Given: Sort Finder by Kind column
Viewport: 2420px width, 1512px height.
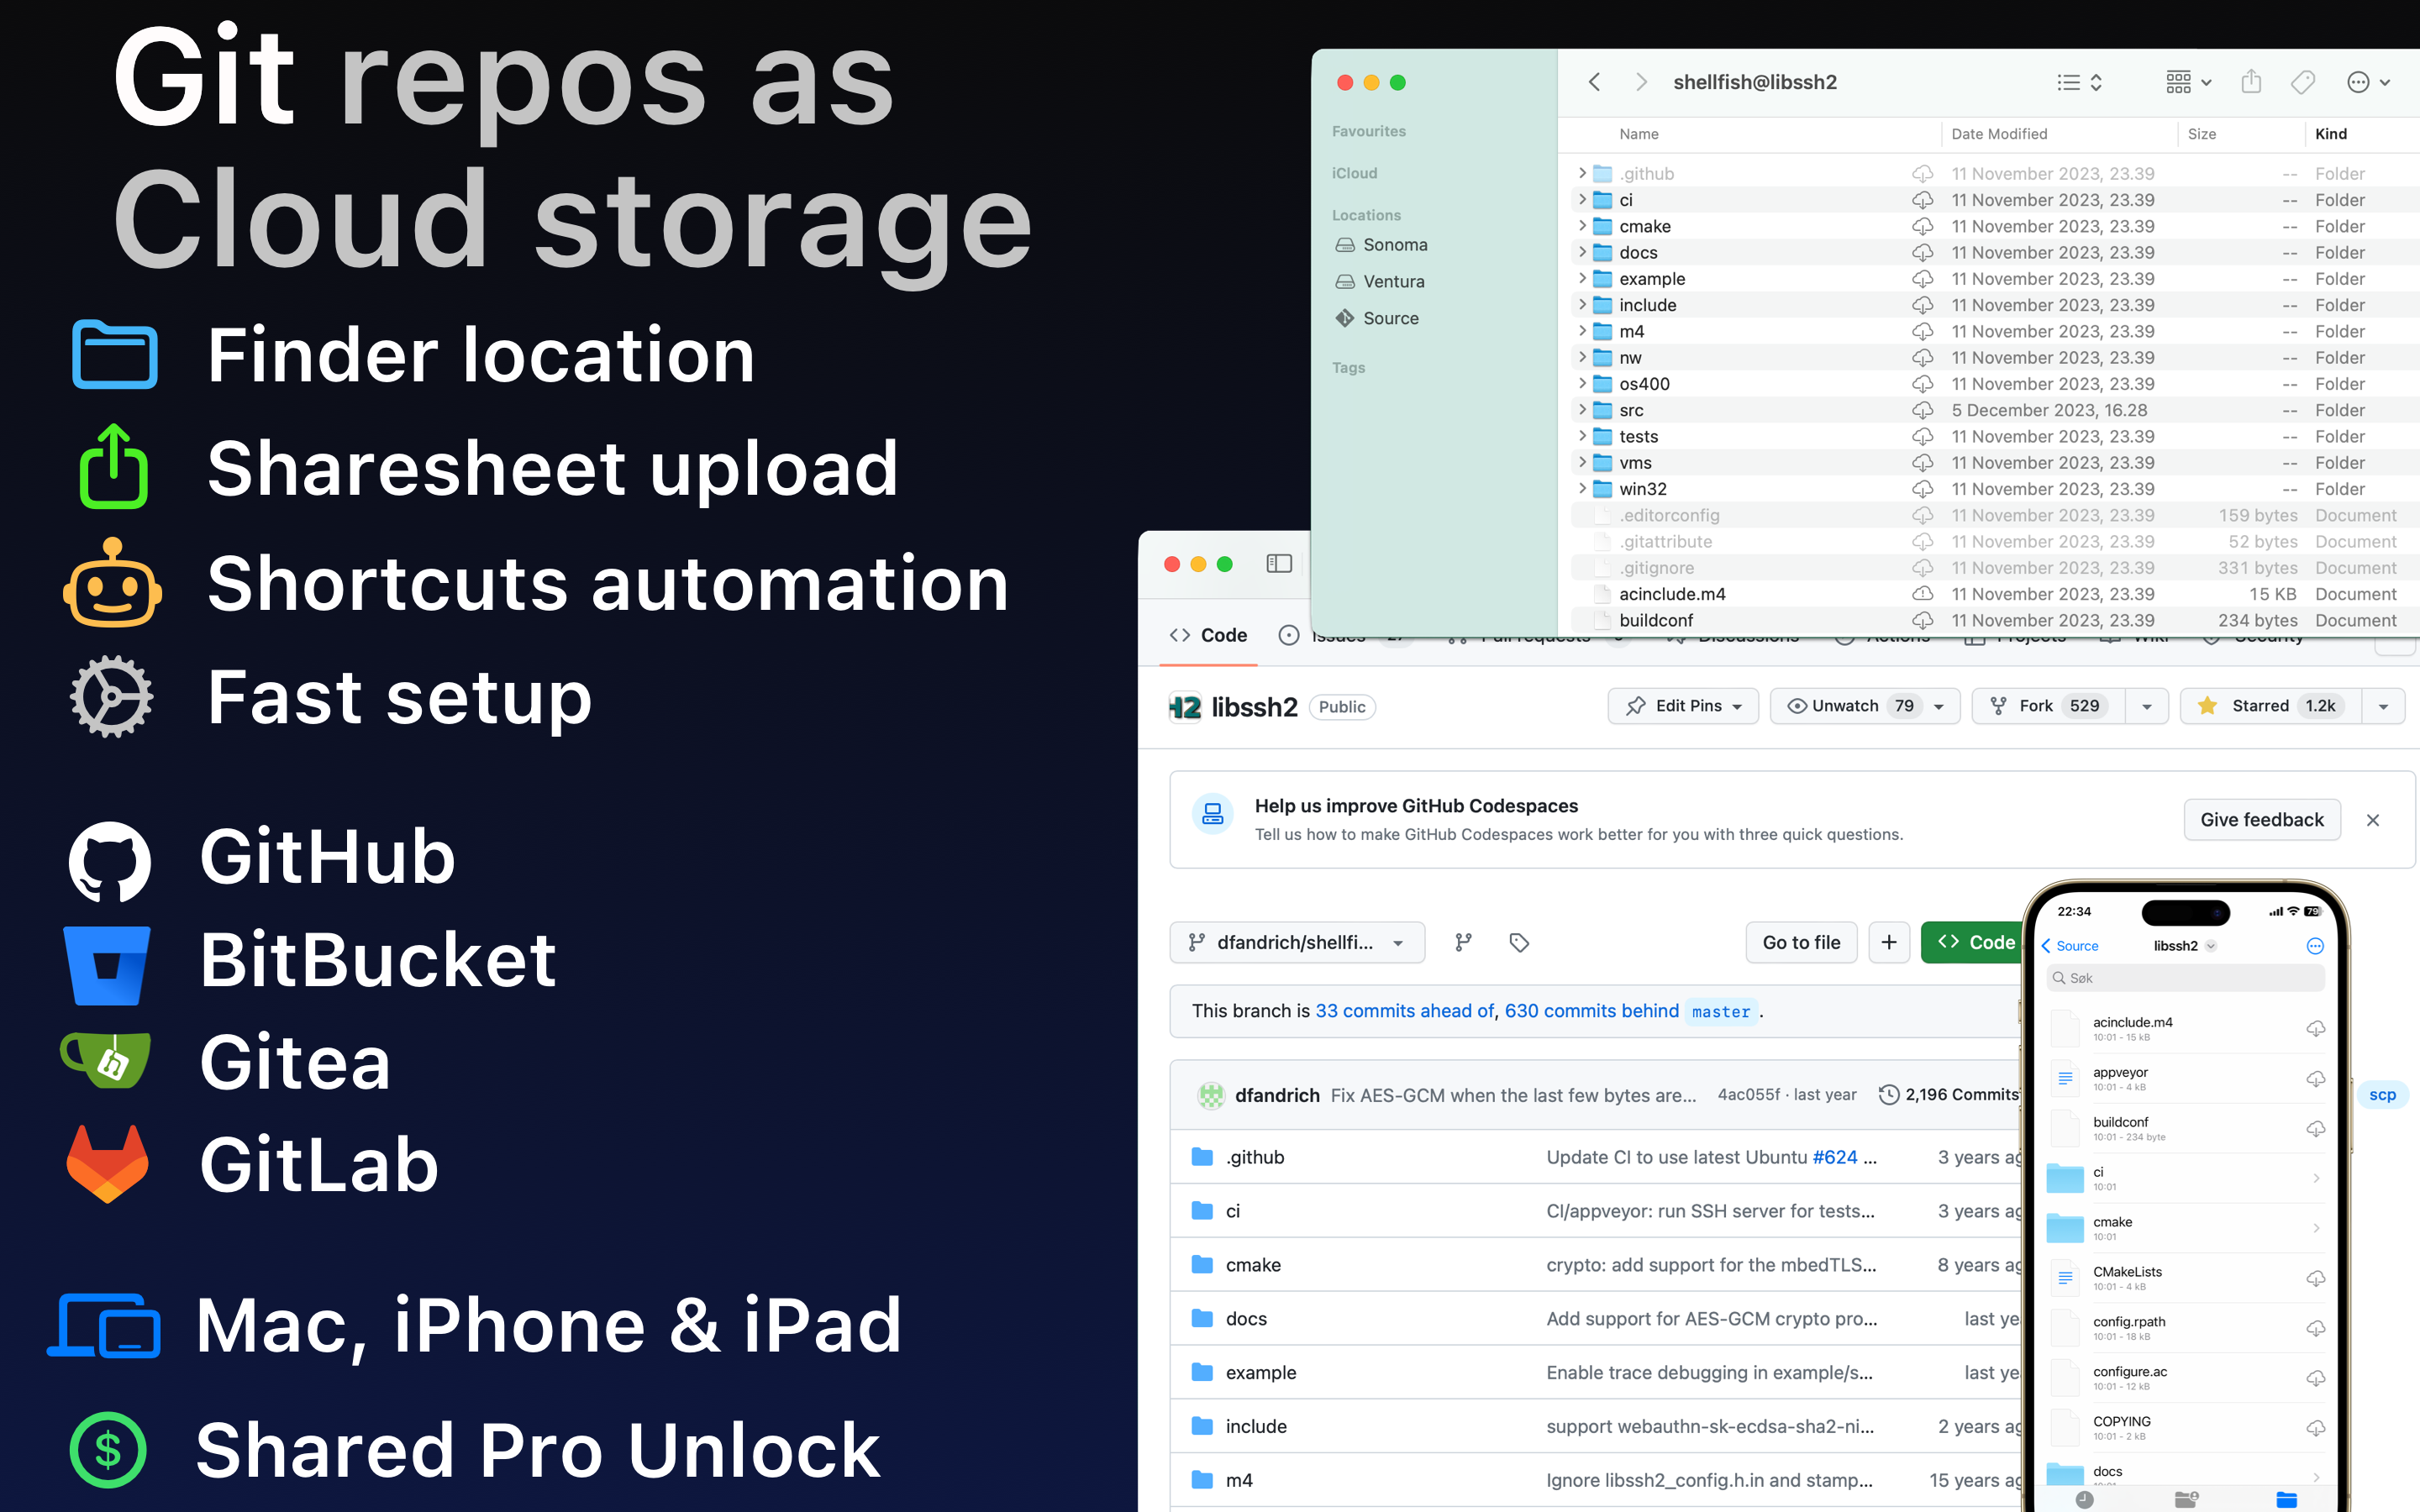Looking at the screenshot, I should pyautogui.click(x=2331, y=134).
